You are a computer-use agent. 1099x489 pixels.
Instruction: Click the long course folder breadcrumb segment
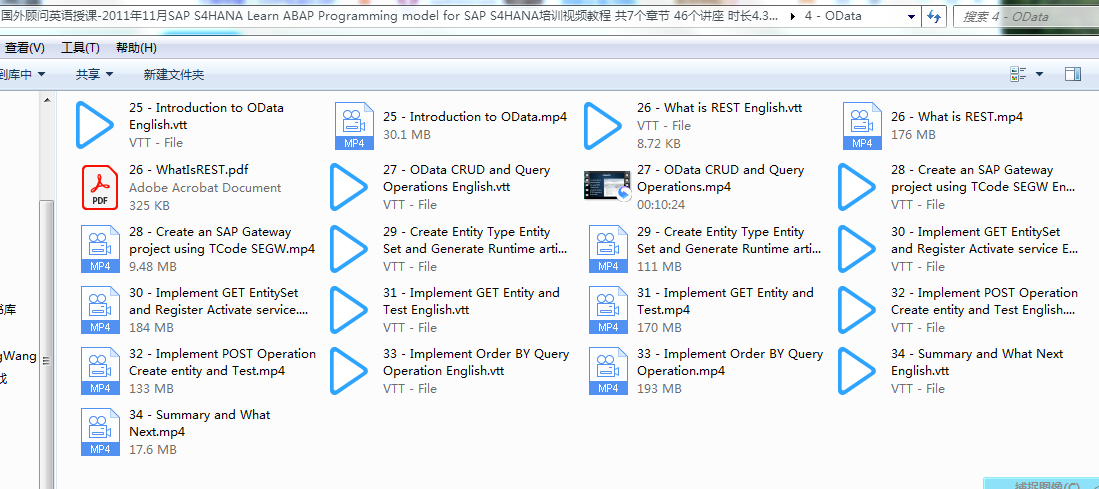pos(389,16)
